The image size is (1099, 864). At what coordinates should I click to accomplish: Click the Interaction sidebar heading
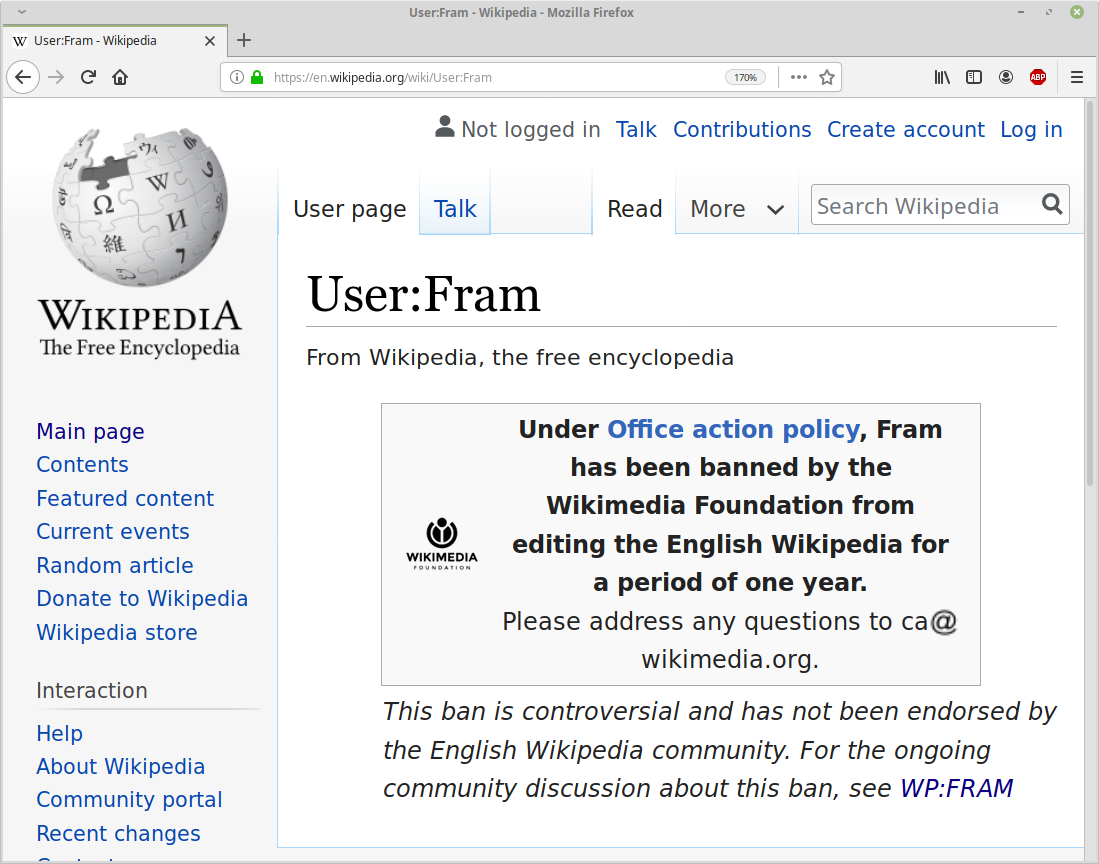point(92,691)
